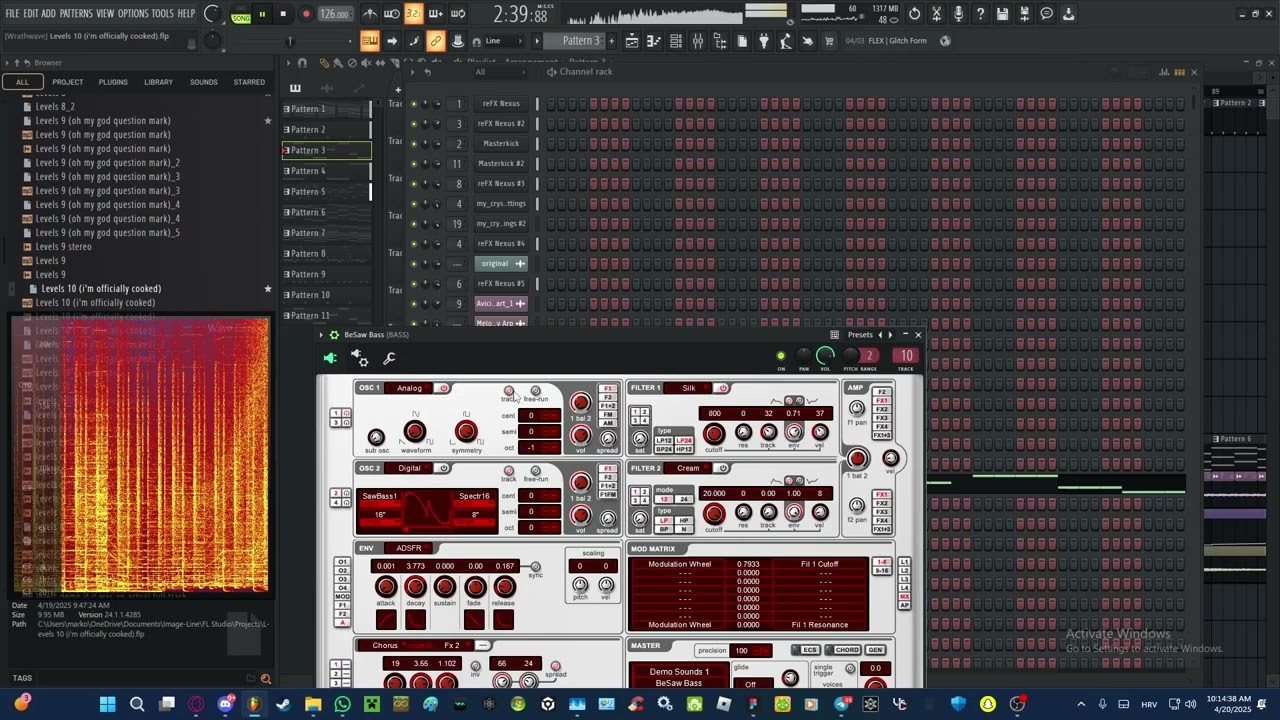Click the BeSaw VOL knob

(x=825, y=355)
